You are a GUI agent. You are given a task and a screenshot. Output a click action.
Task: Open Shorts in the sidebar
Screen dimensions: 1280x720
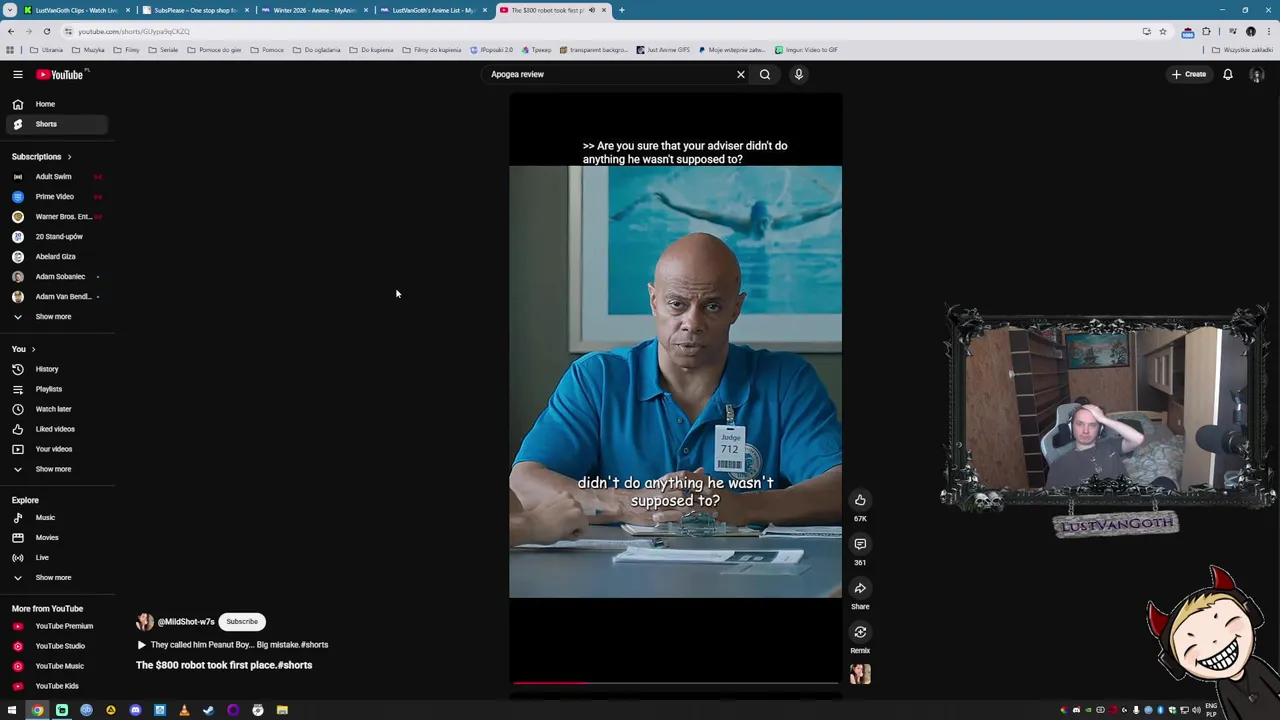click(58, 124)
